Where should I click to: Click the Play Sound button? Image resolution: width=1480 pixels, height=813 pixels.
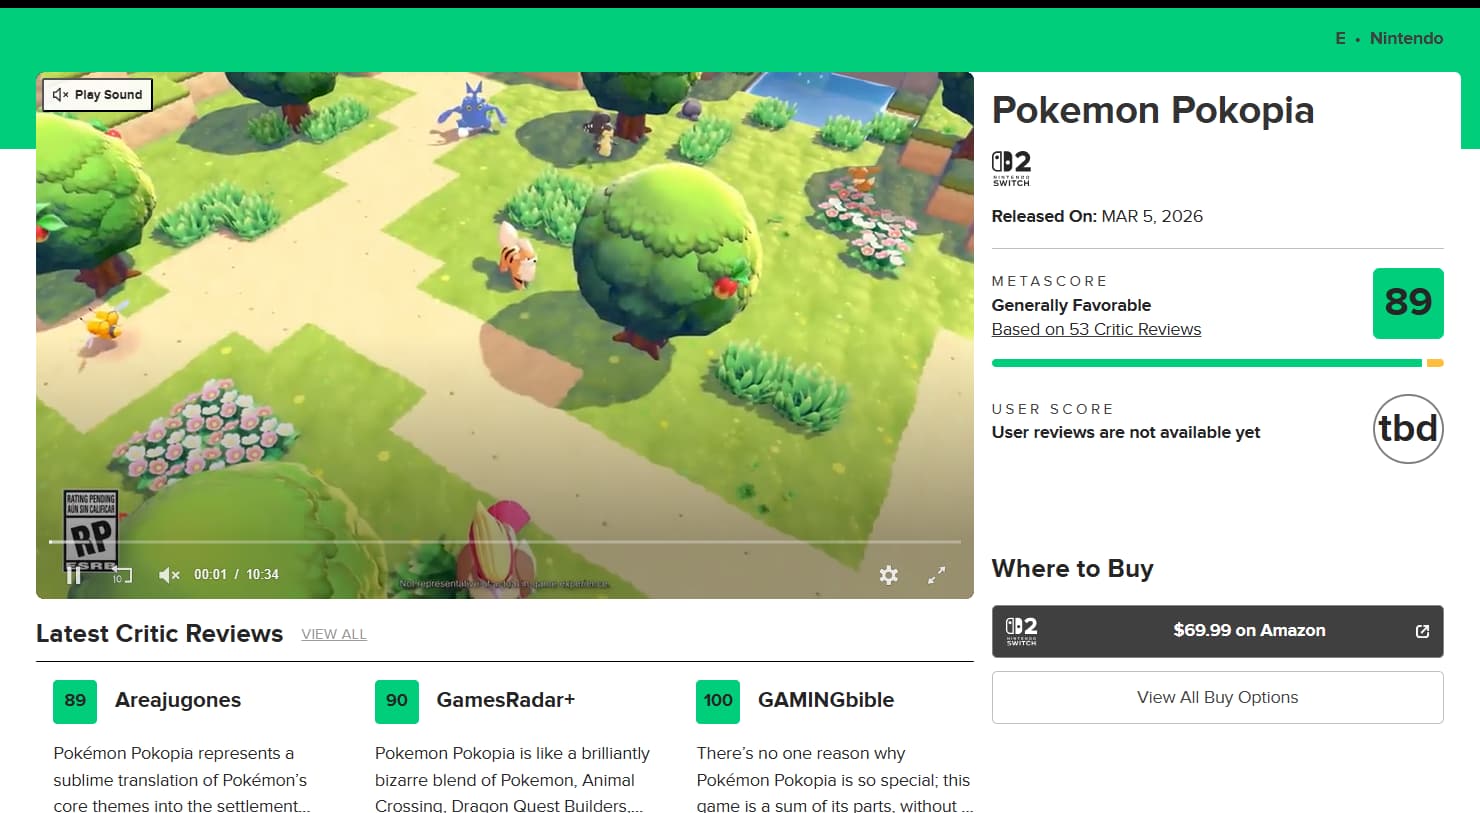click(97, 95)
